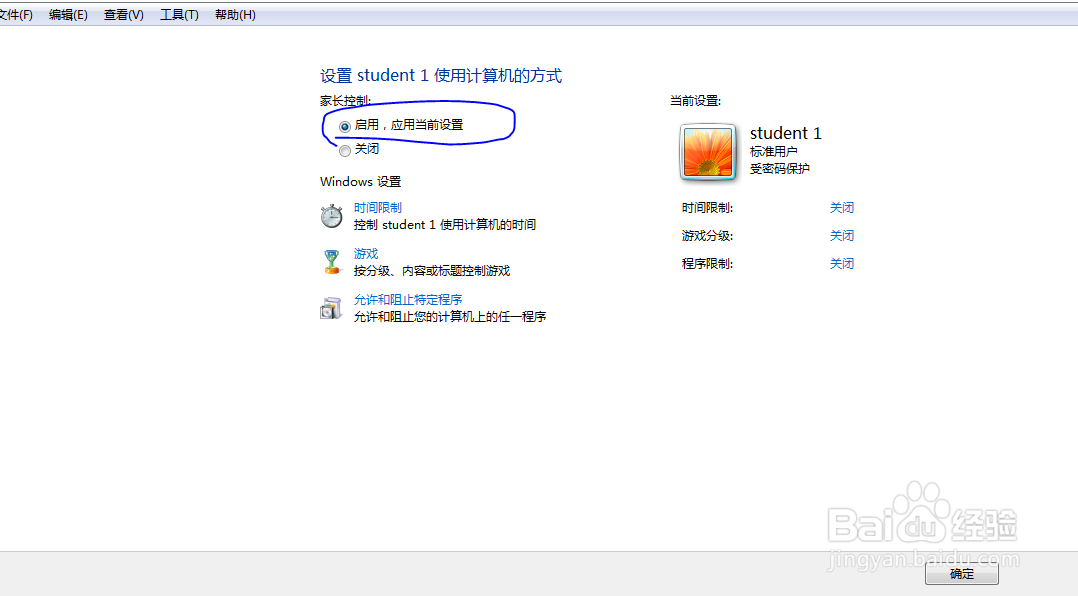Screen dimensions: 1078x596
Task: Click the student 1 account name text
Action: (785, 133)
